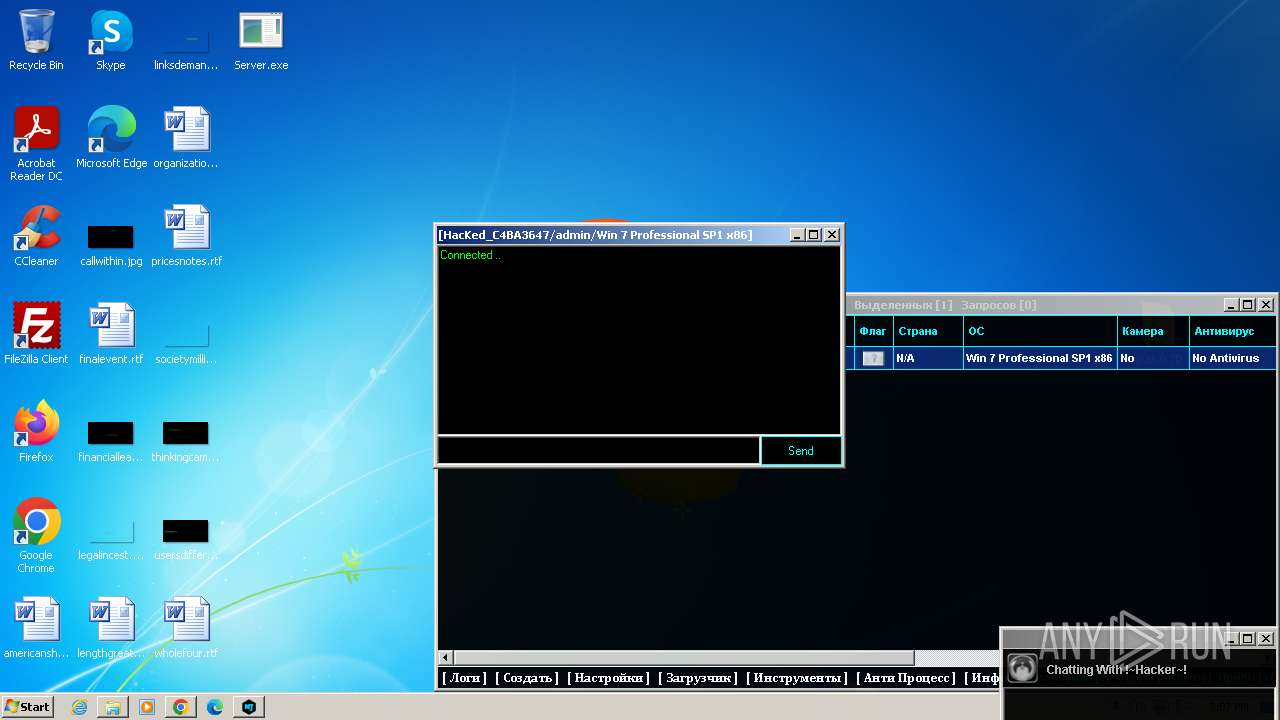The height and width of the screenshot is (720, 1280).
Task: Open Edge from the taskbar
Action: point(215,707)
